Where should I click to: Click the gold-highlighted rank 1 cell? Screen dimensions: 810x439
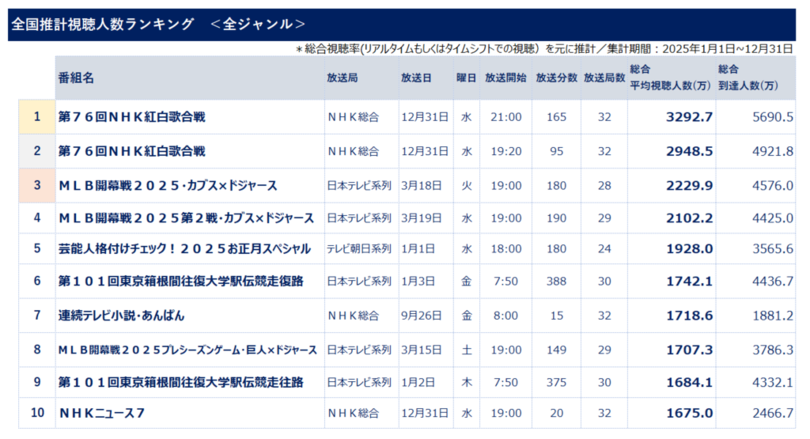(37, 117)
